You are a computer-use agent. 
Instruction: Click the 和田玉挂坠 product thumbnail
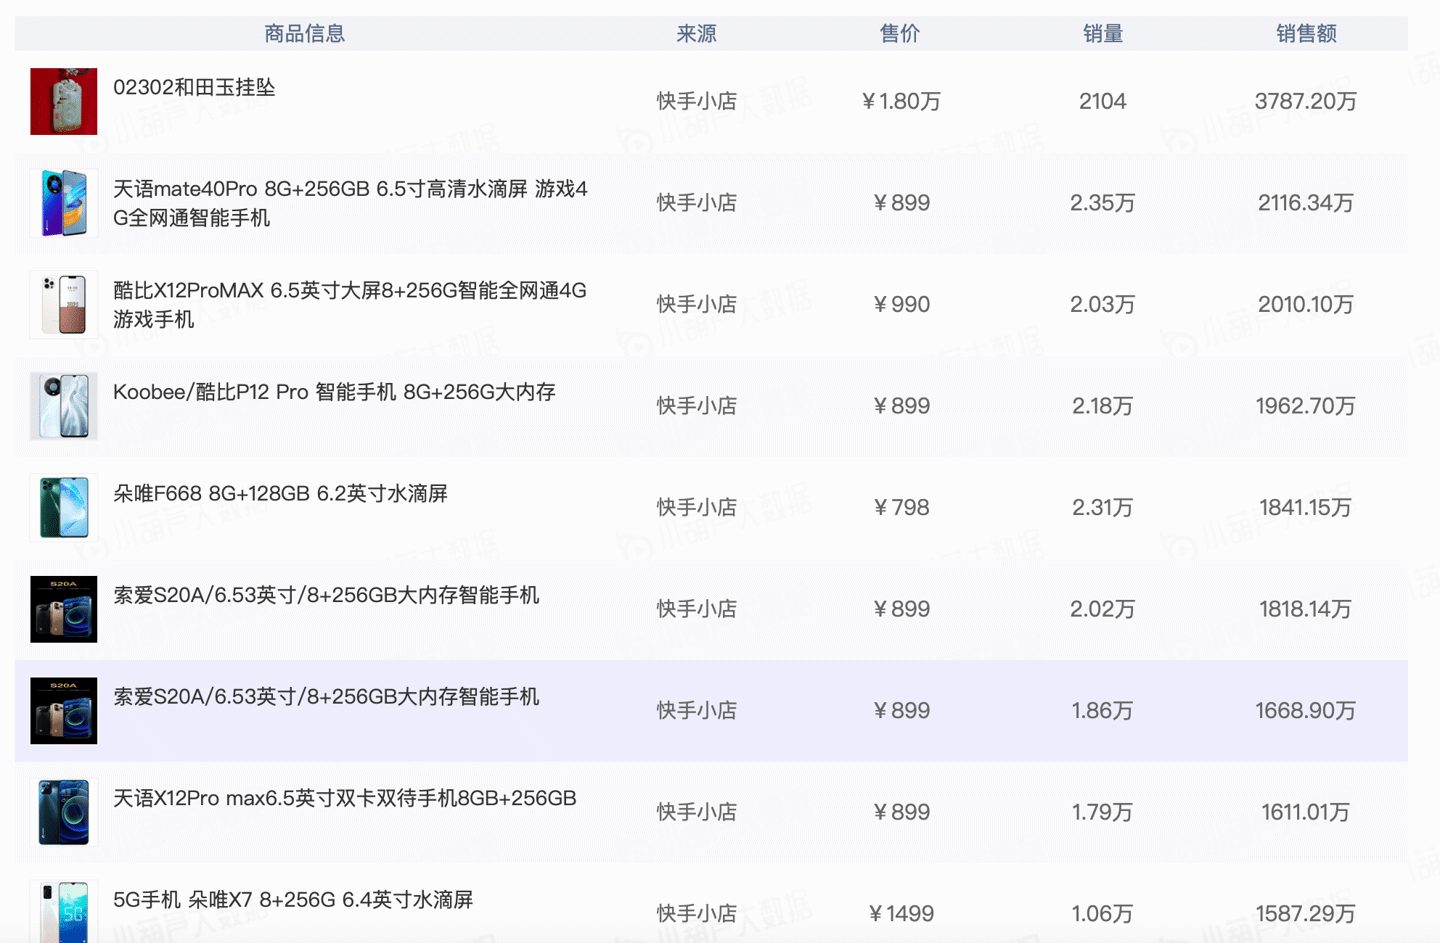pyautogui.click(x=64, y=101)
